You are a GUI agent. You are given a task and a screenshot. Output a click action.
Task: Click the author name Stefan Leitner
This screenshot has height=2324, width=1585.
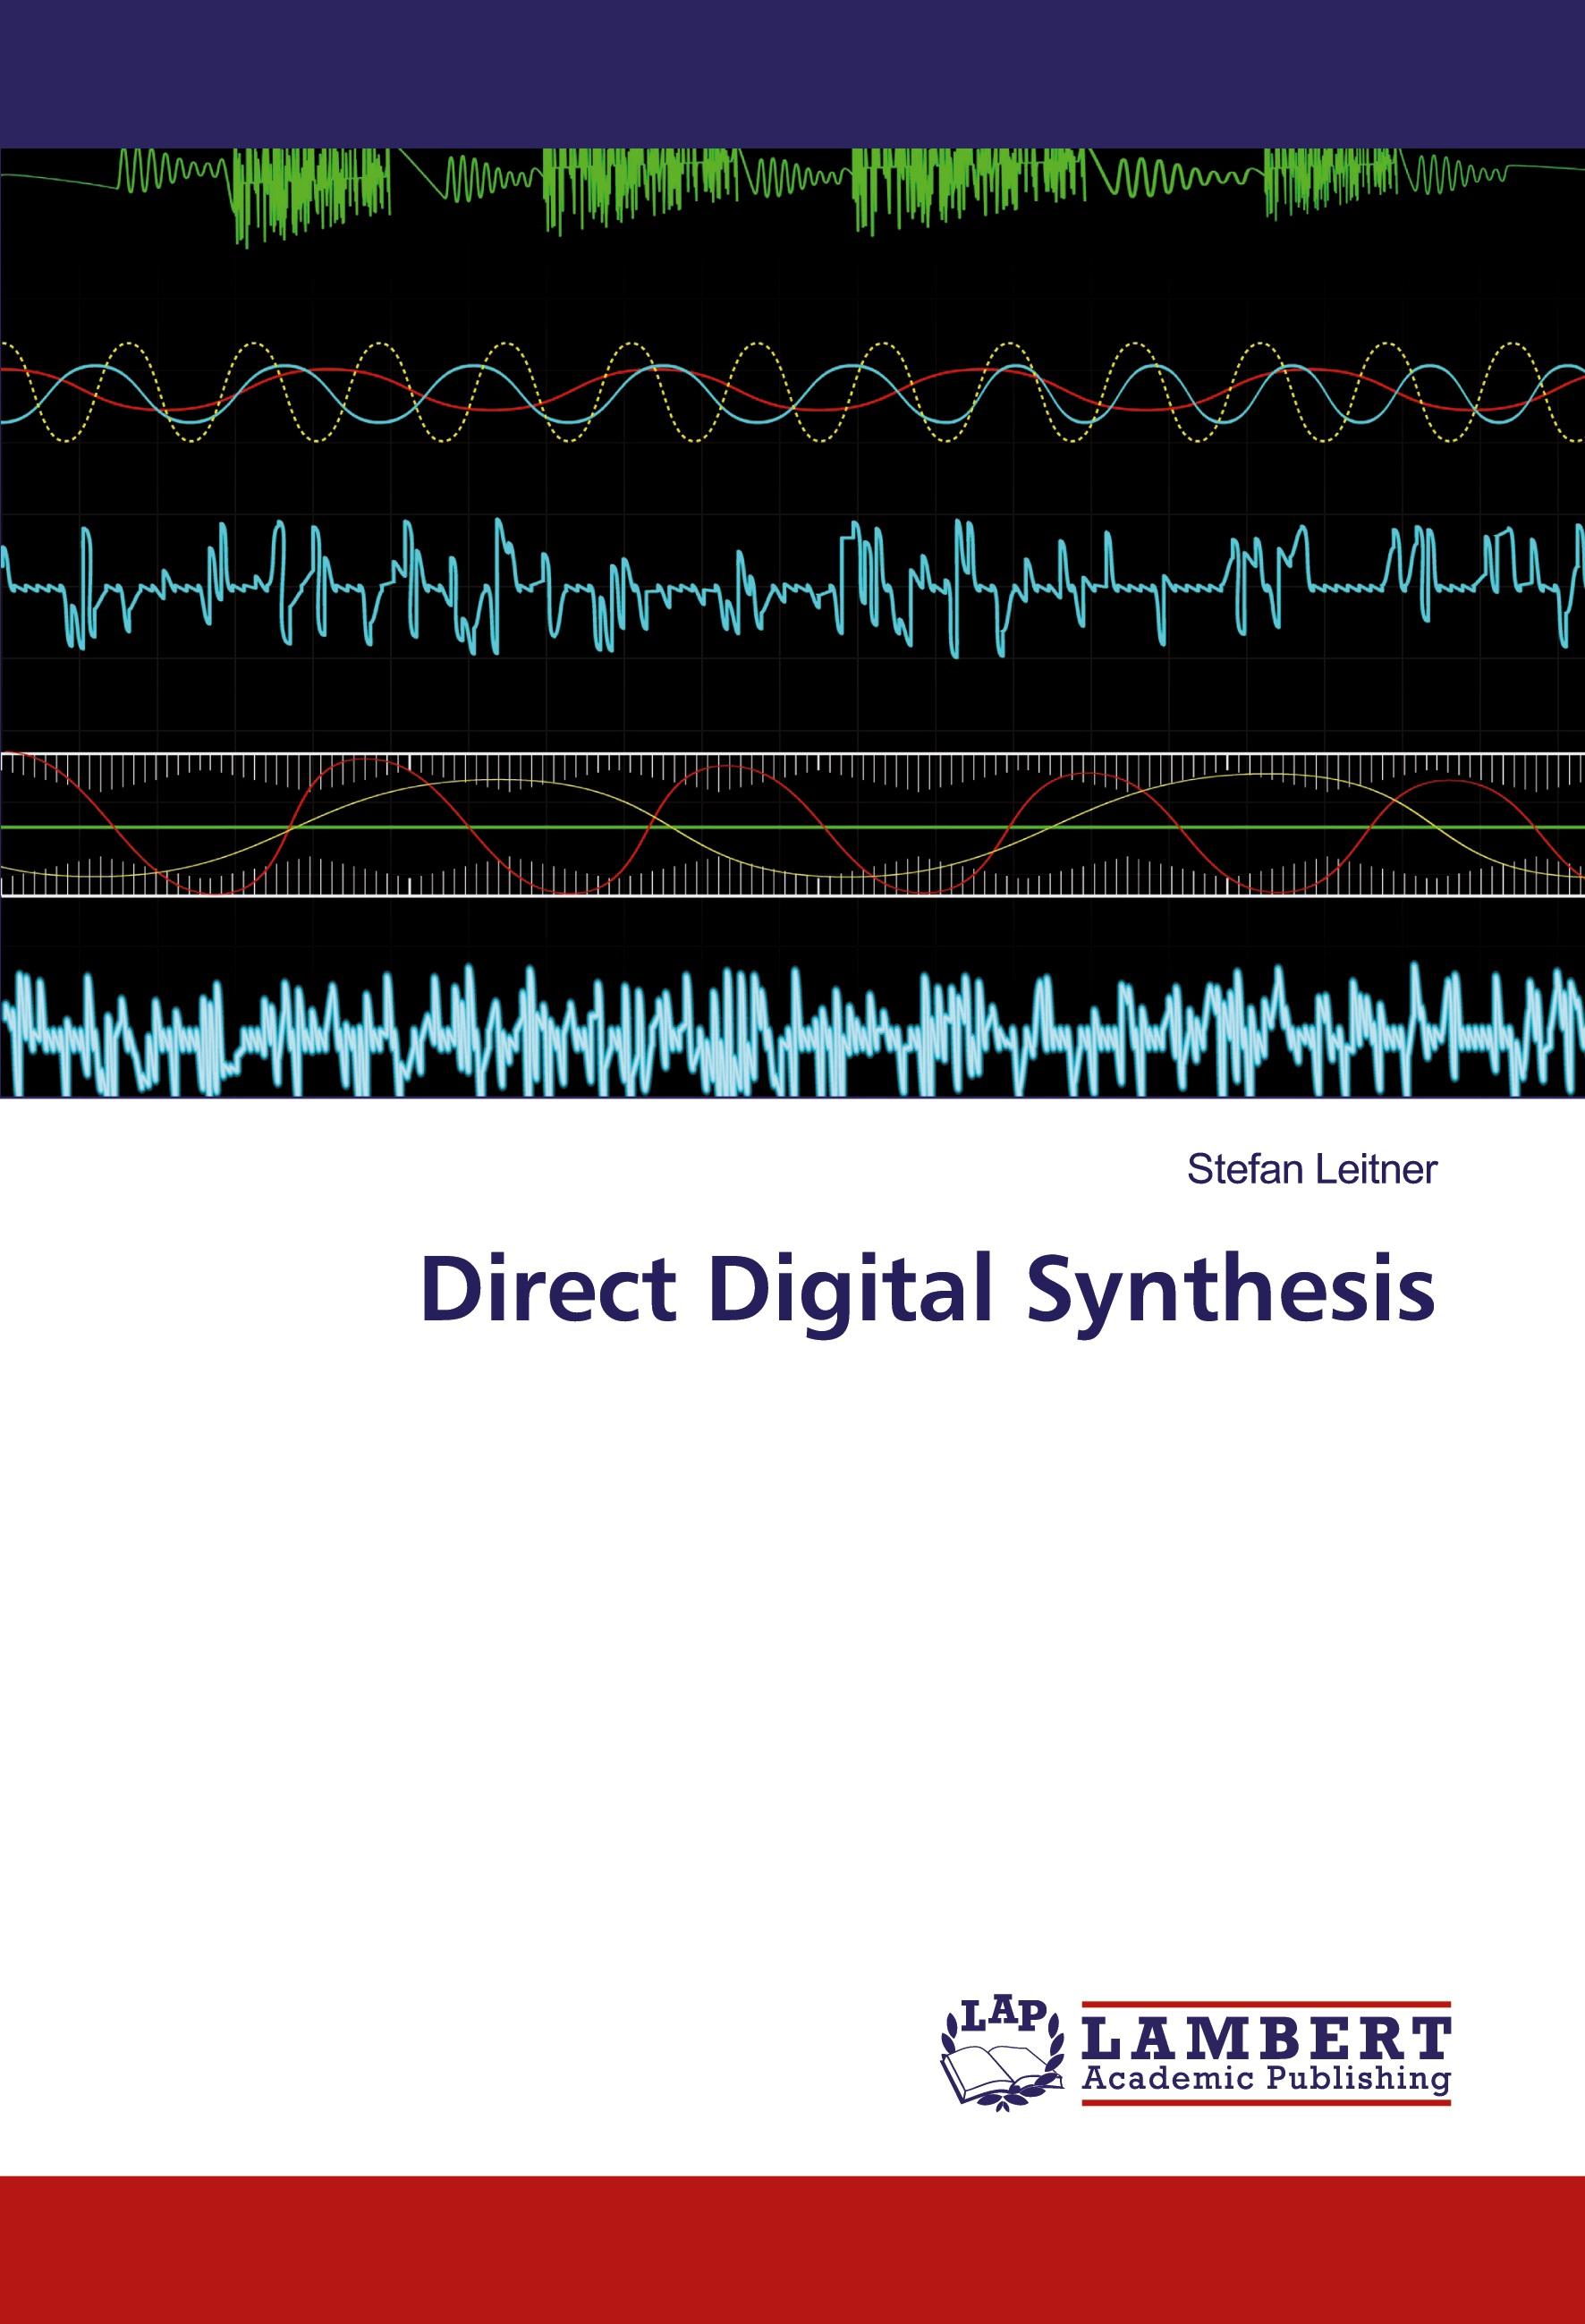pyautogui.click(x=1312, y=1169)
